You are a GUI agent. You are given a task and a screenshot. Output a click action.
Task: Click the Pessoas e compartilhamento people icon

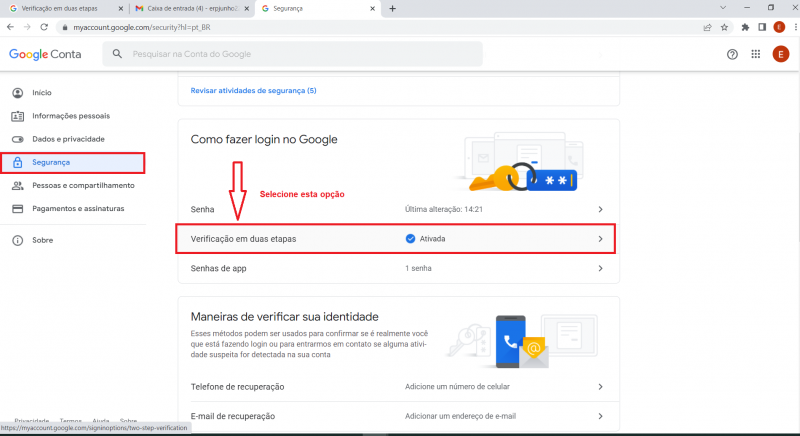point(18,186)
